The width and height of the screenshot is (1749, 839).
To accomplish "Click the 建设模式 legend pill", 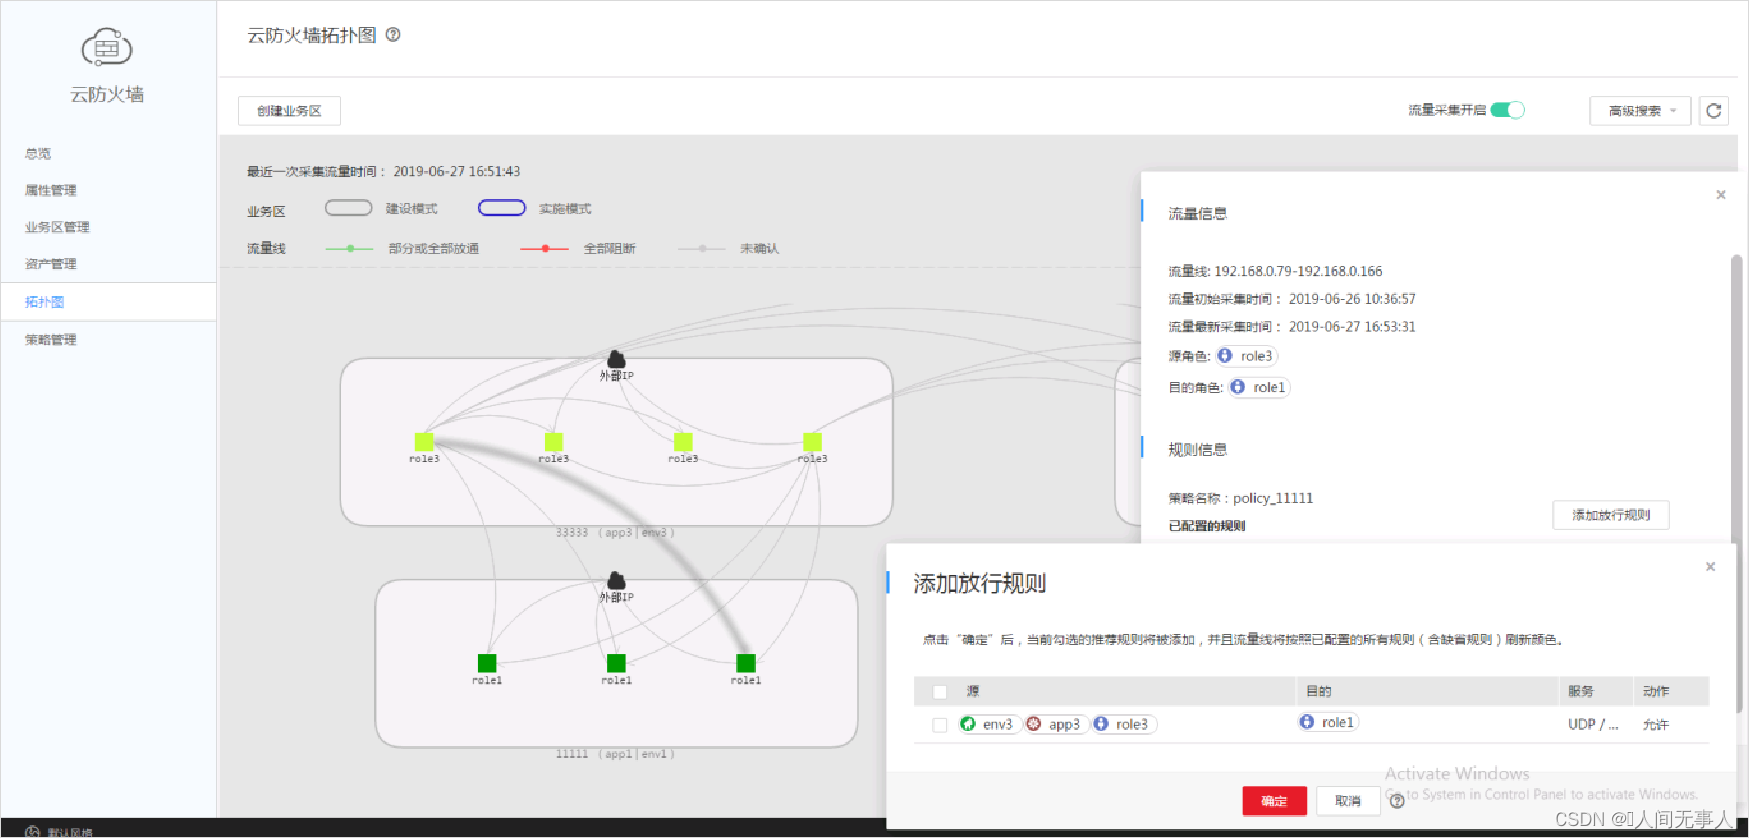I will (x=348, y=208).
